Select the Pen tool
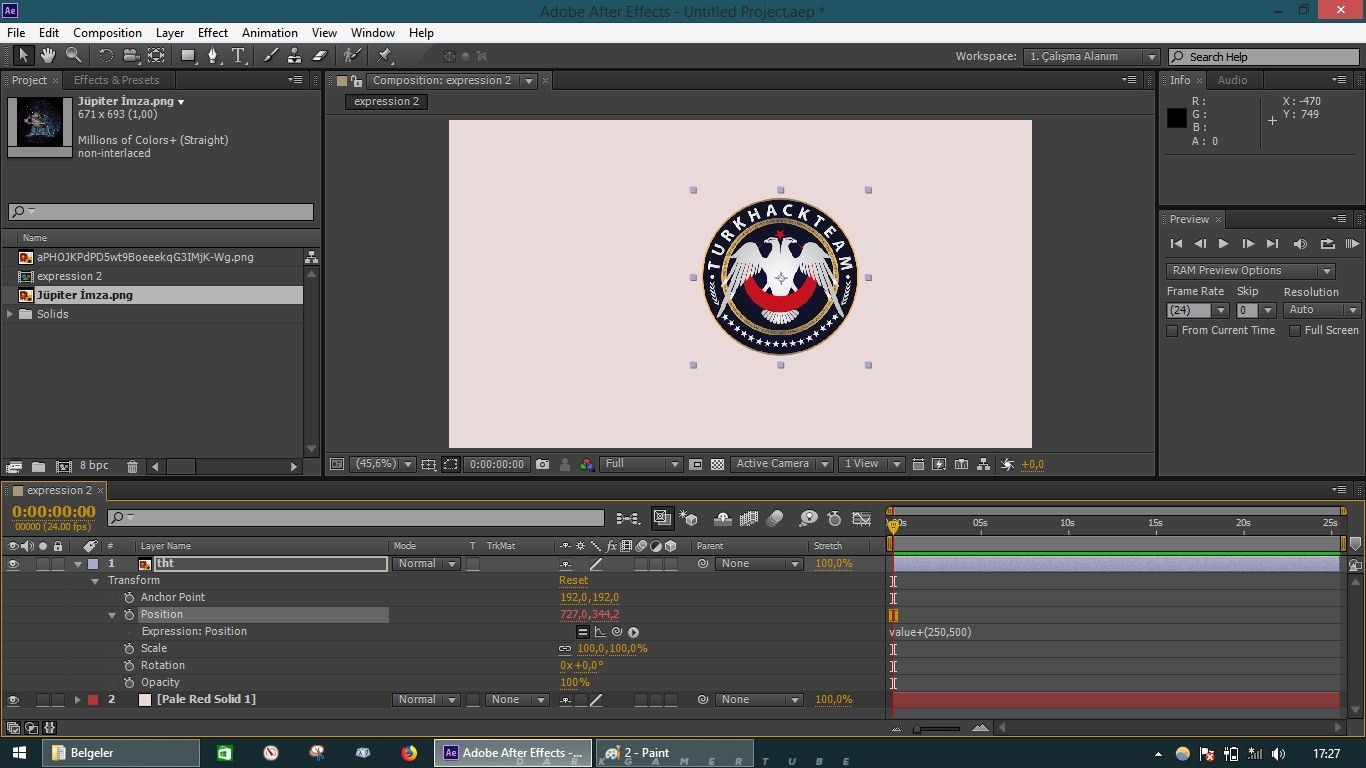This screenshot has height=768, width=1366. pyautogui.click(x=213, y=56)
